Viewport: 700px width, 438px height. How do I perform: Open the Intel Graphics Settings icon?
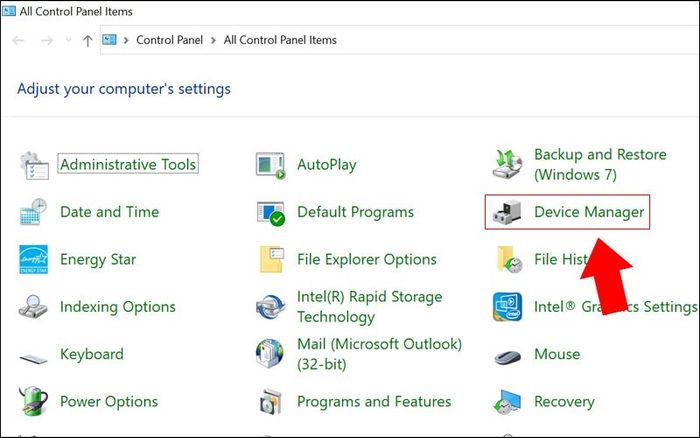click(x=508, y=307)
